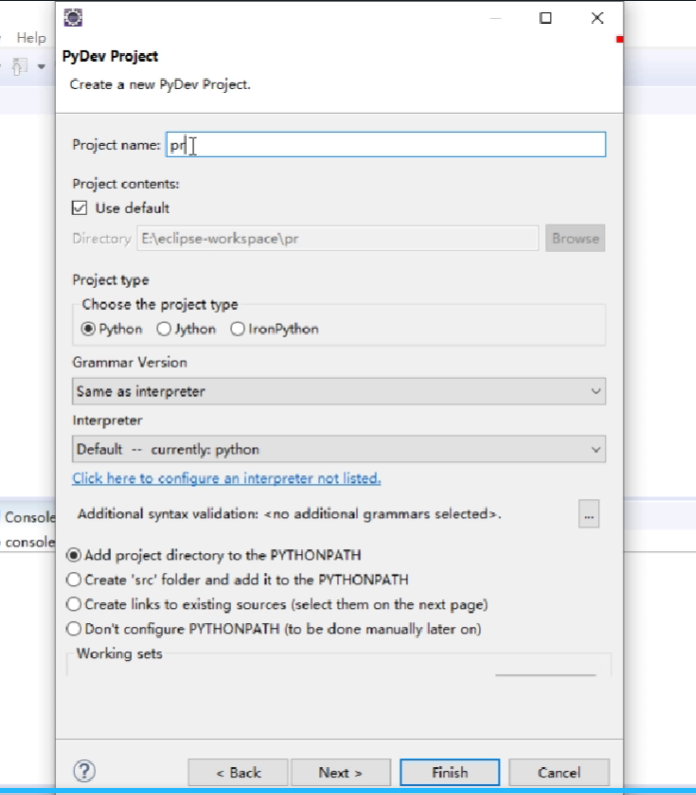Choose Create 'src' folder option

[x=74, y=580]
